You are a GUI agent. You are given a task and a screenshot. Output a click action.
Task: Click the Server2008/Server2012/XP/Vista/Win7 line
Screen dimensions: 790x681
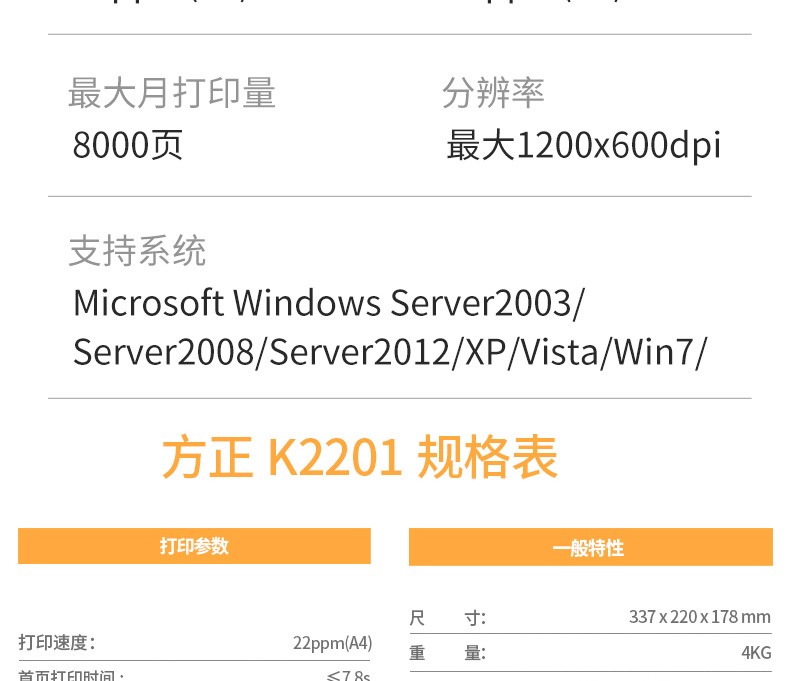tap(390, 352)
